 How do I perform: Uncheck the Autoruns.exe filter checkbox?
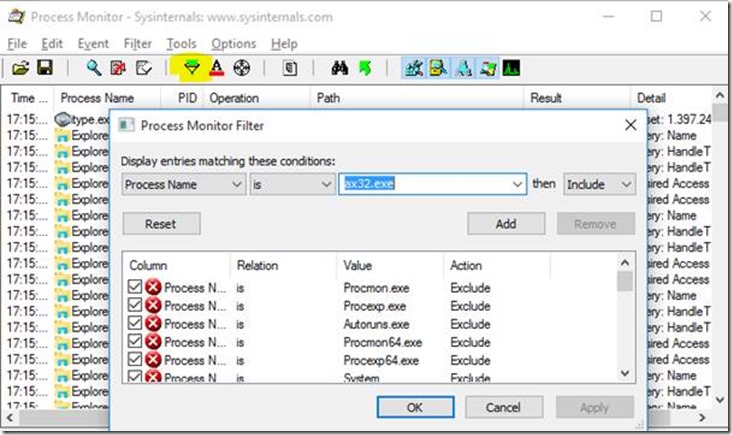[x=136, y=324]
